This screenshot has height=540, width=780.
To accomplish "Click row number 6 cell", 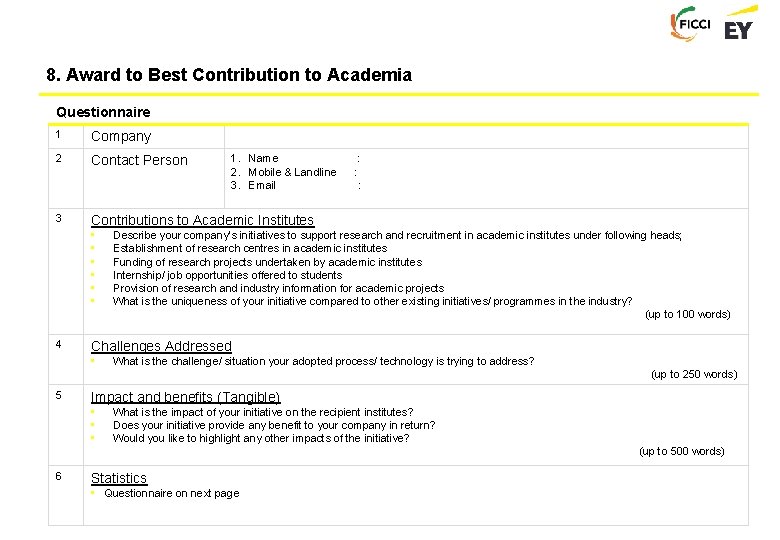I will [x=66, y=495].
